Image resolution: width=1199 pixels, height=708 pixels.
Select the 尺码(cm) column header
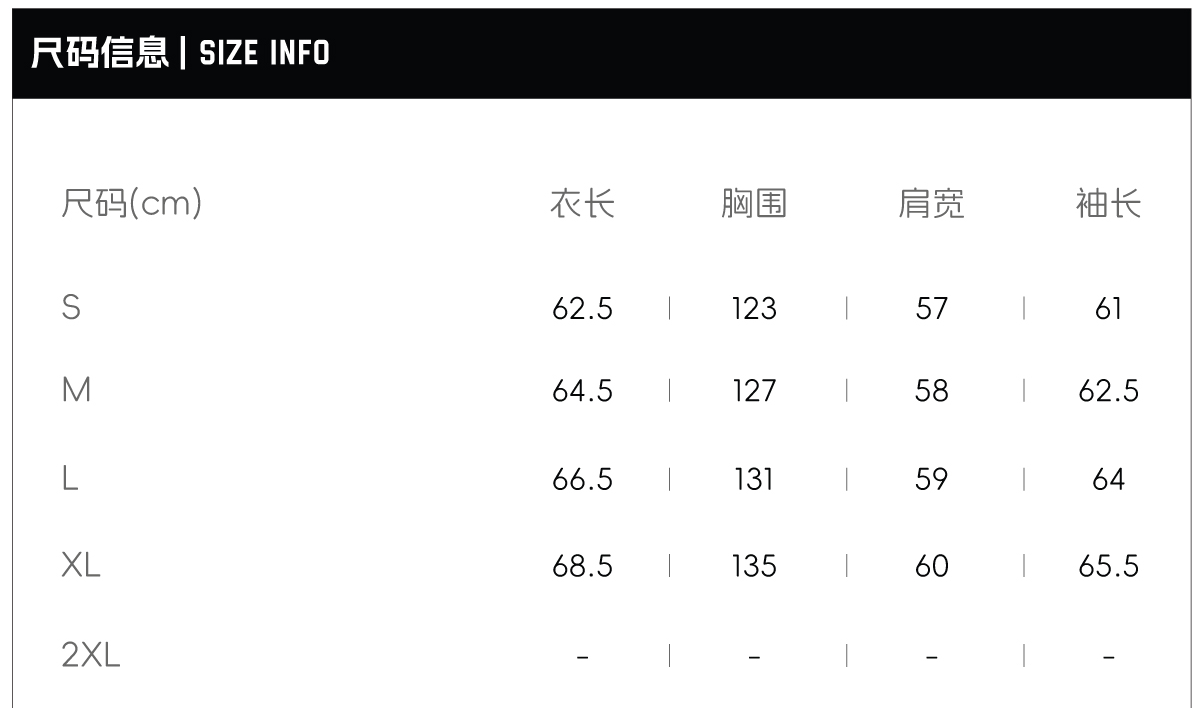coord(132,204)
